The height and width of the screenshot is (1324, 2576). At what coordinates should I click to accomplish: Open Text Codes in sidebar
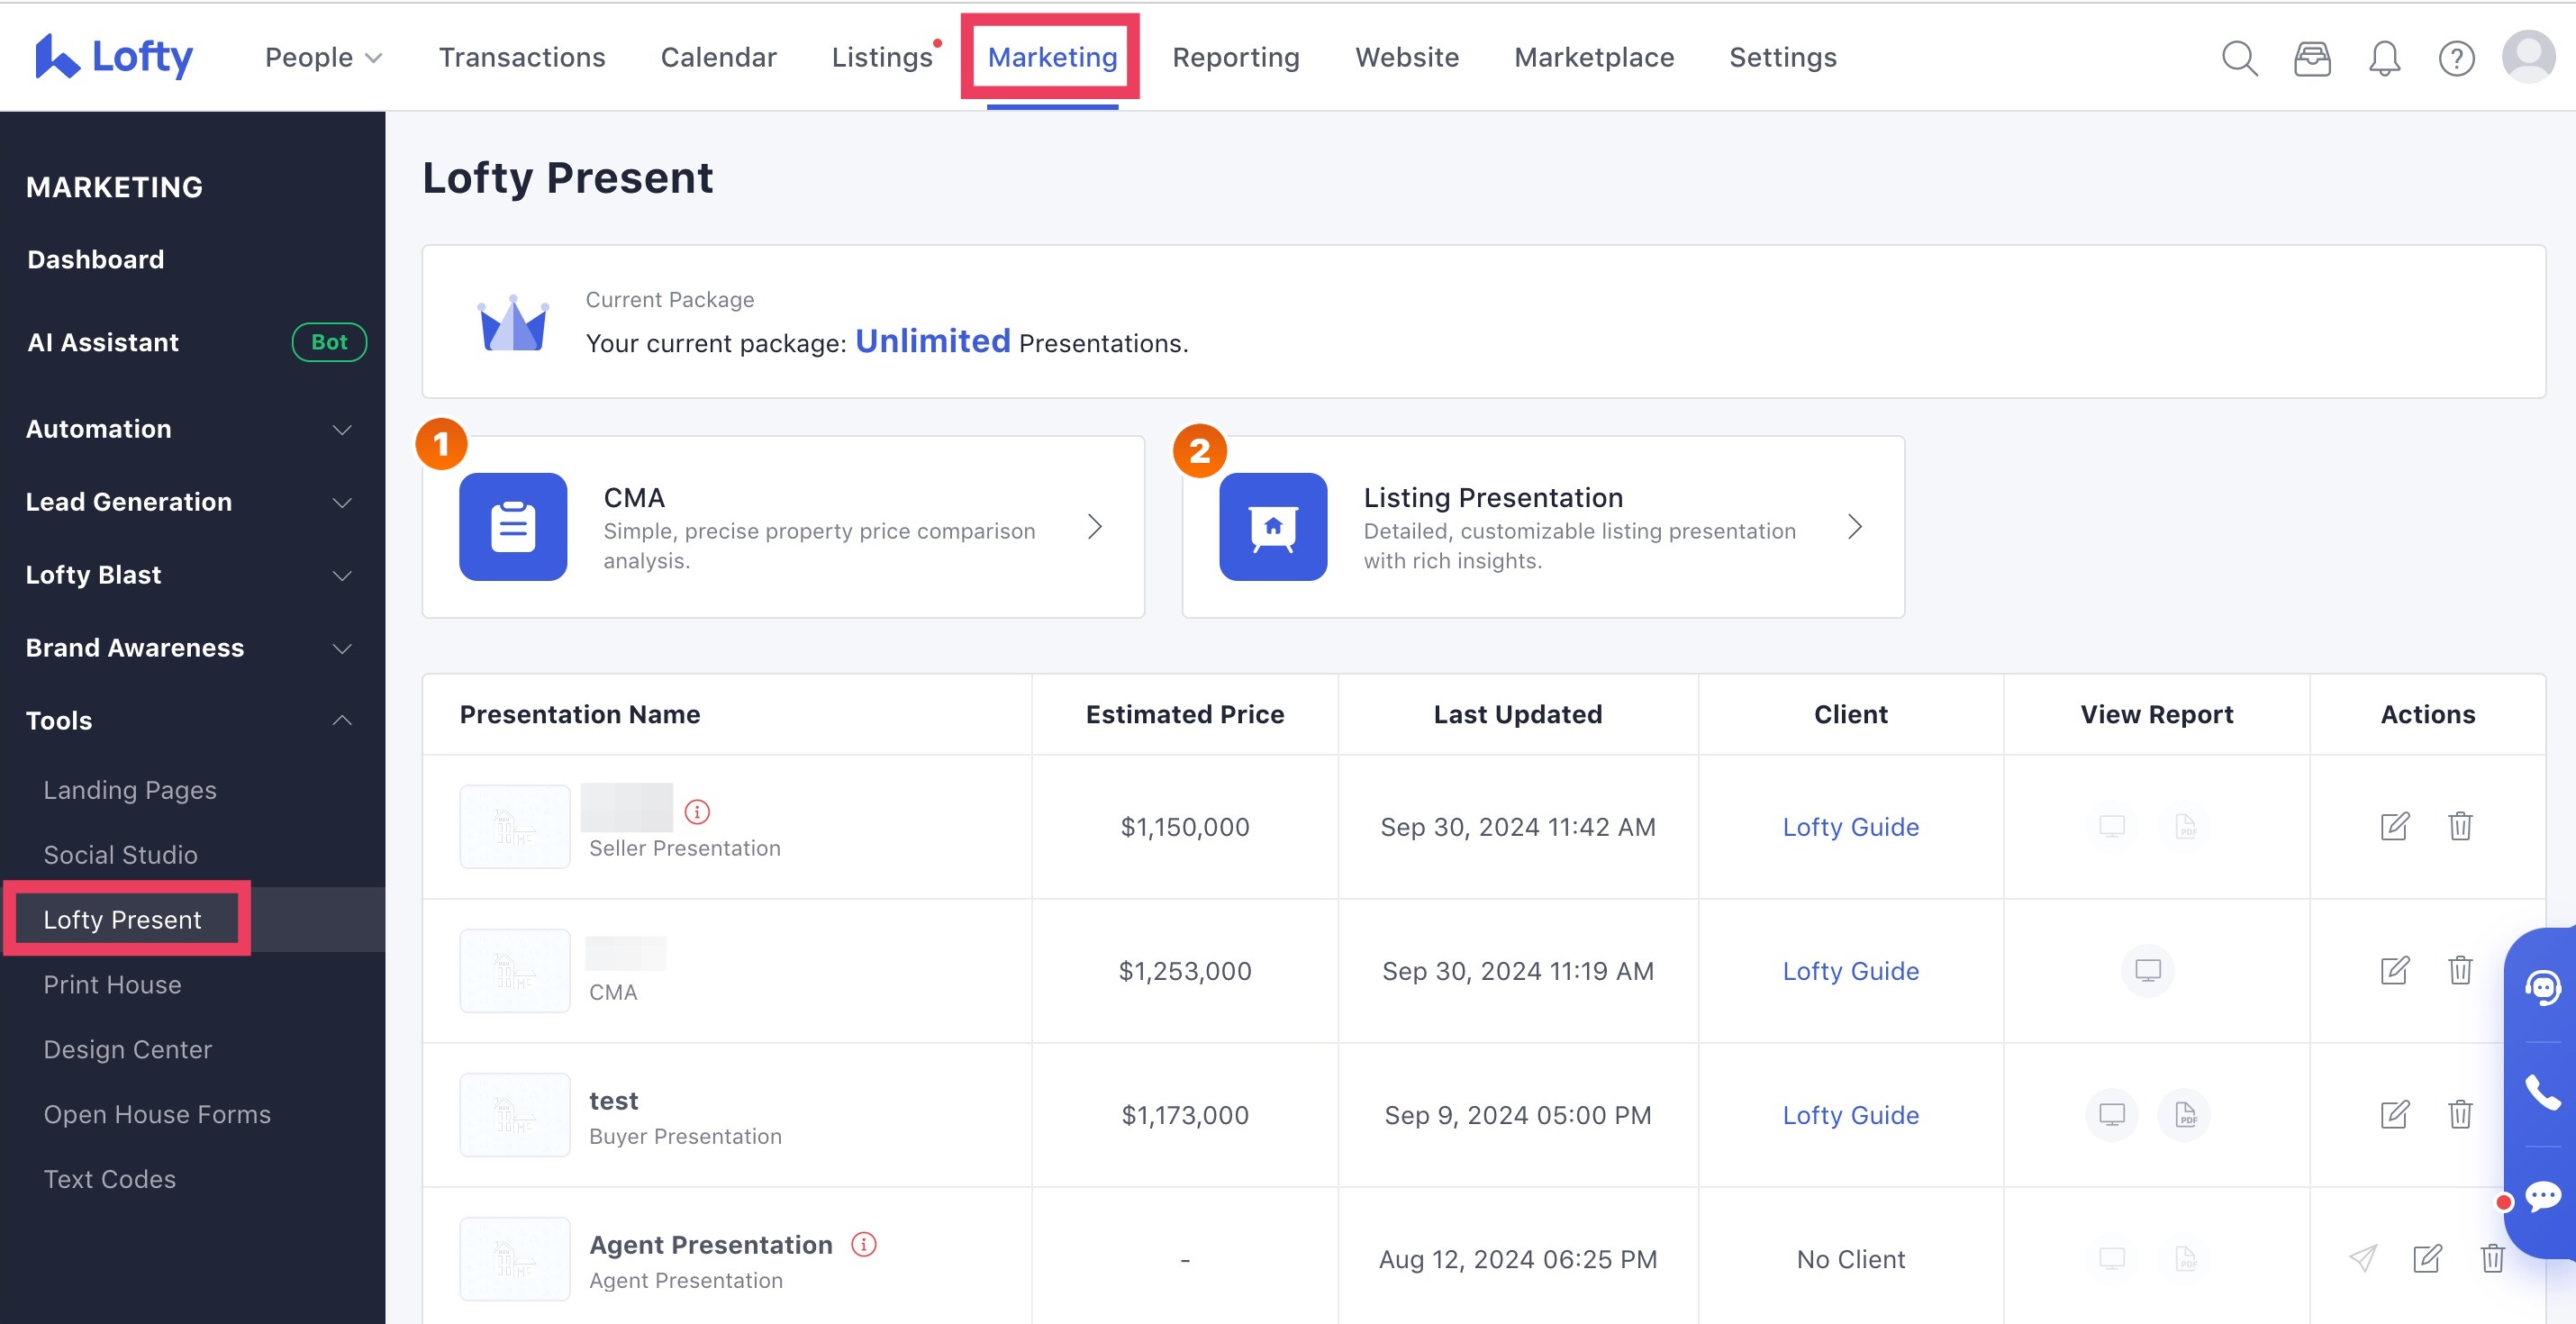tap(110, 1179)
